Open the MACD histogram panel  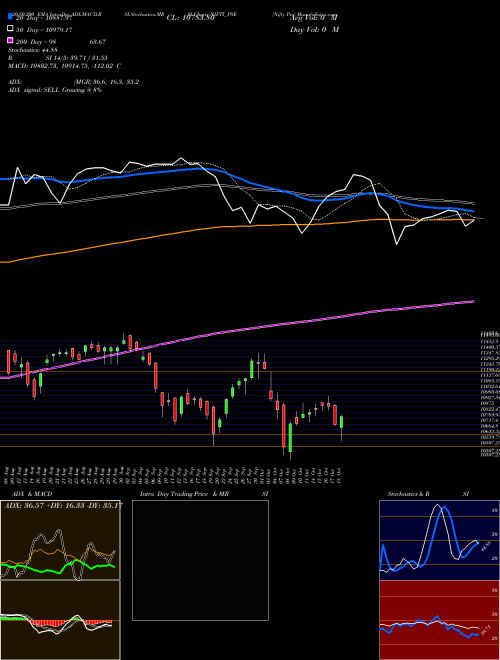click(x=60, y=620)
